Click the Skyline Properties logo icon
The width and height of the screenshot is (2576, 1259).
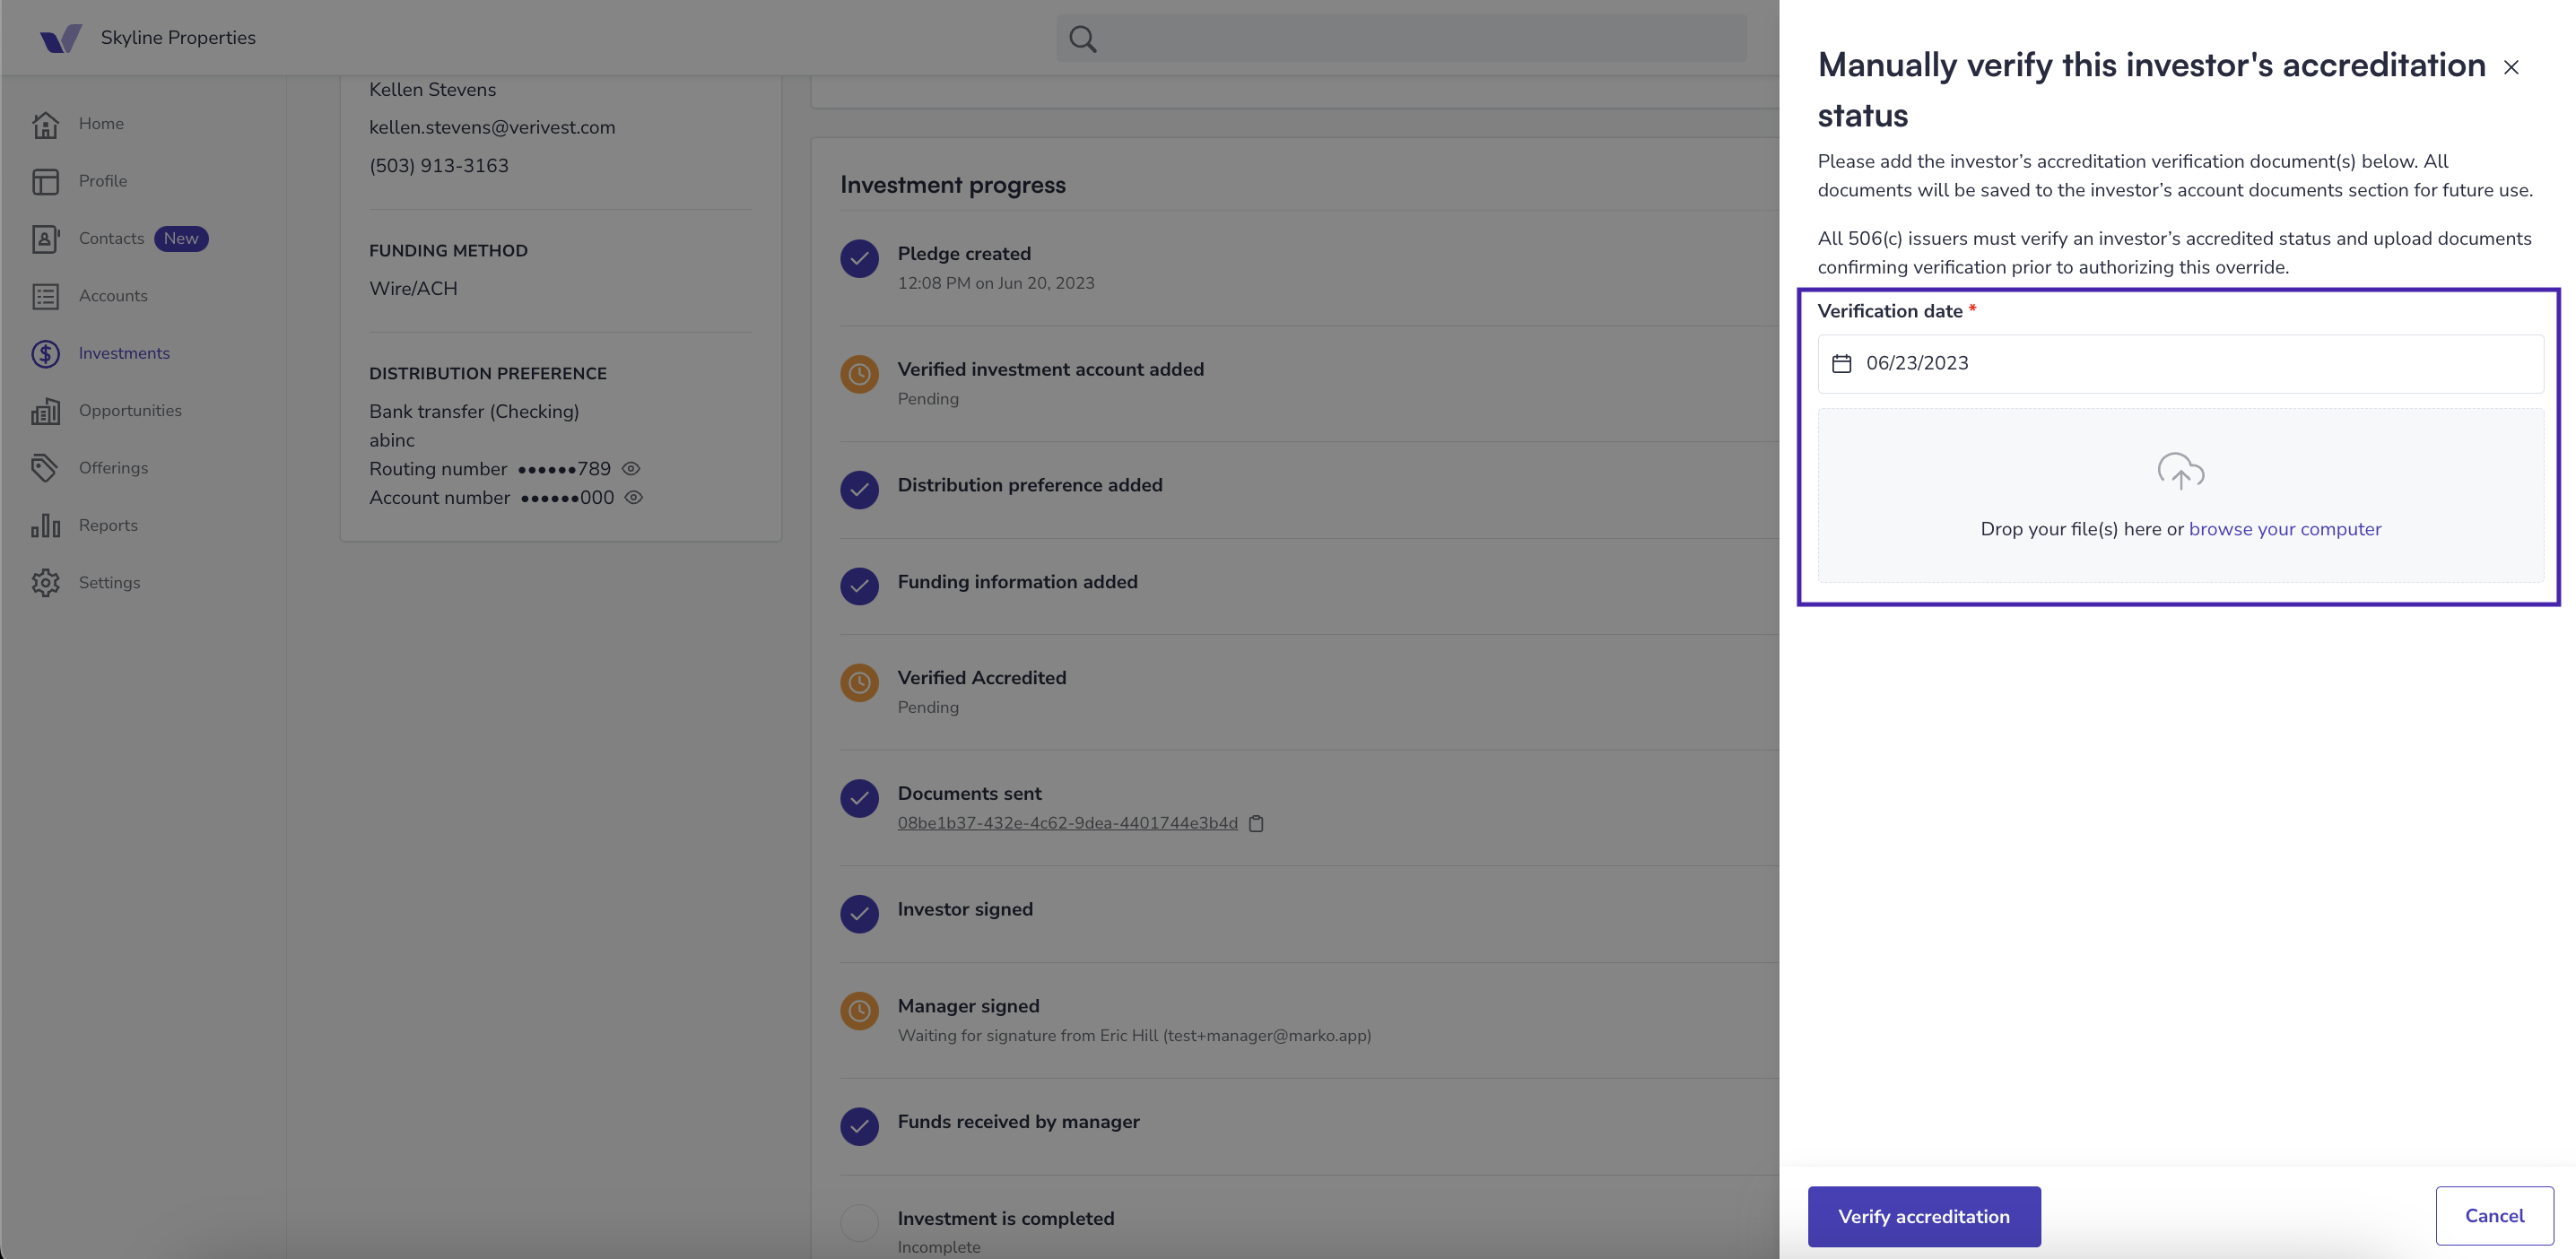coord(61,38)
